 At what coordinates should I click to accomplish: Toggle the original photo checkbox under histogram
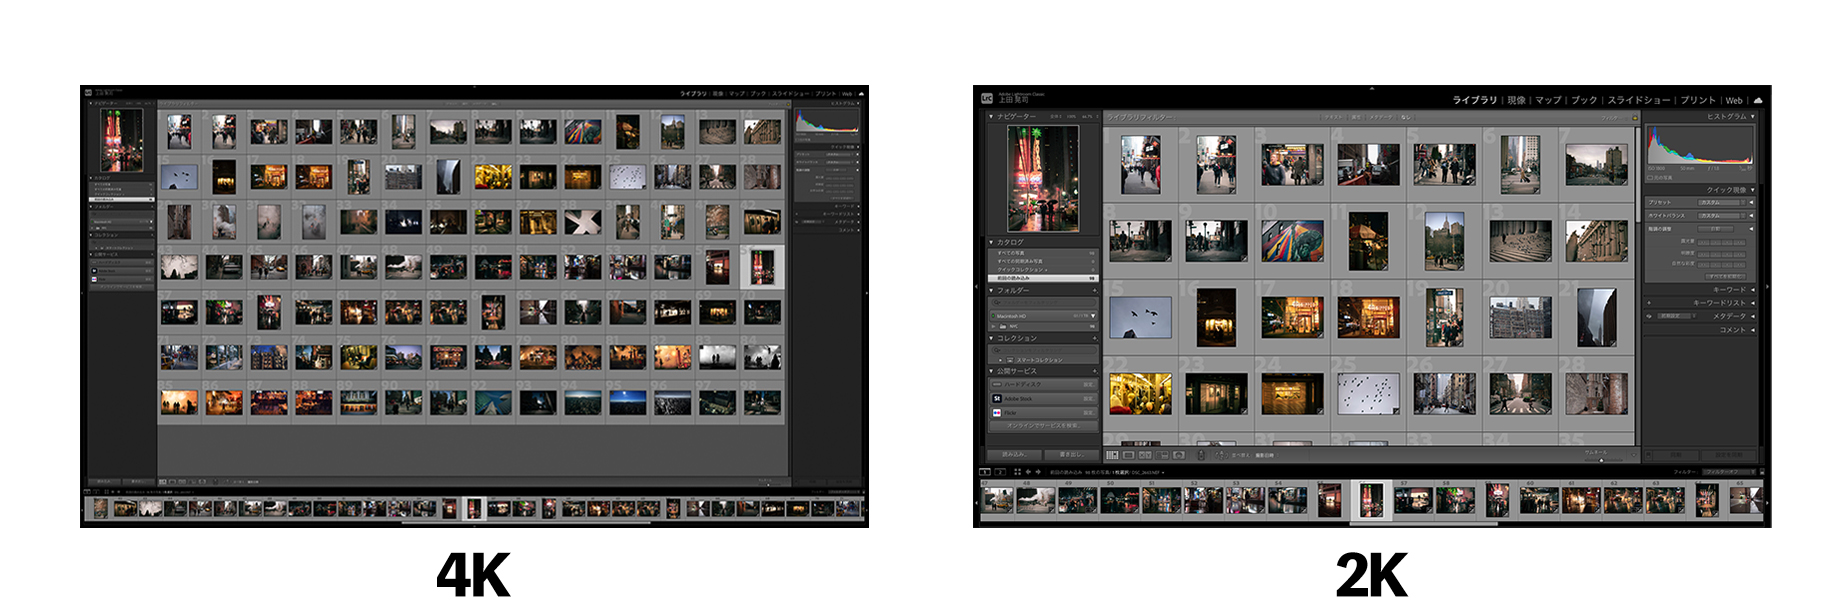[1651, 178]
